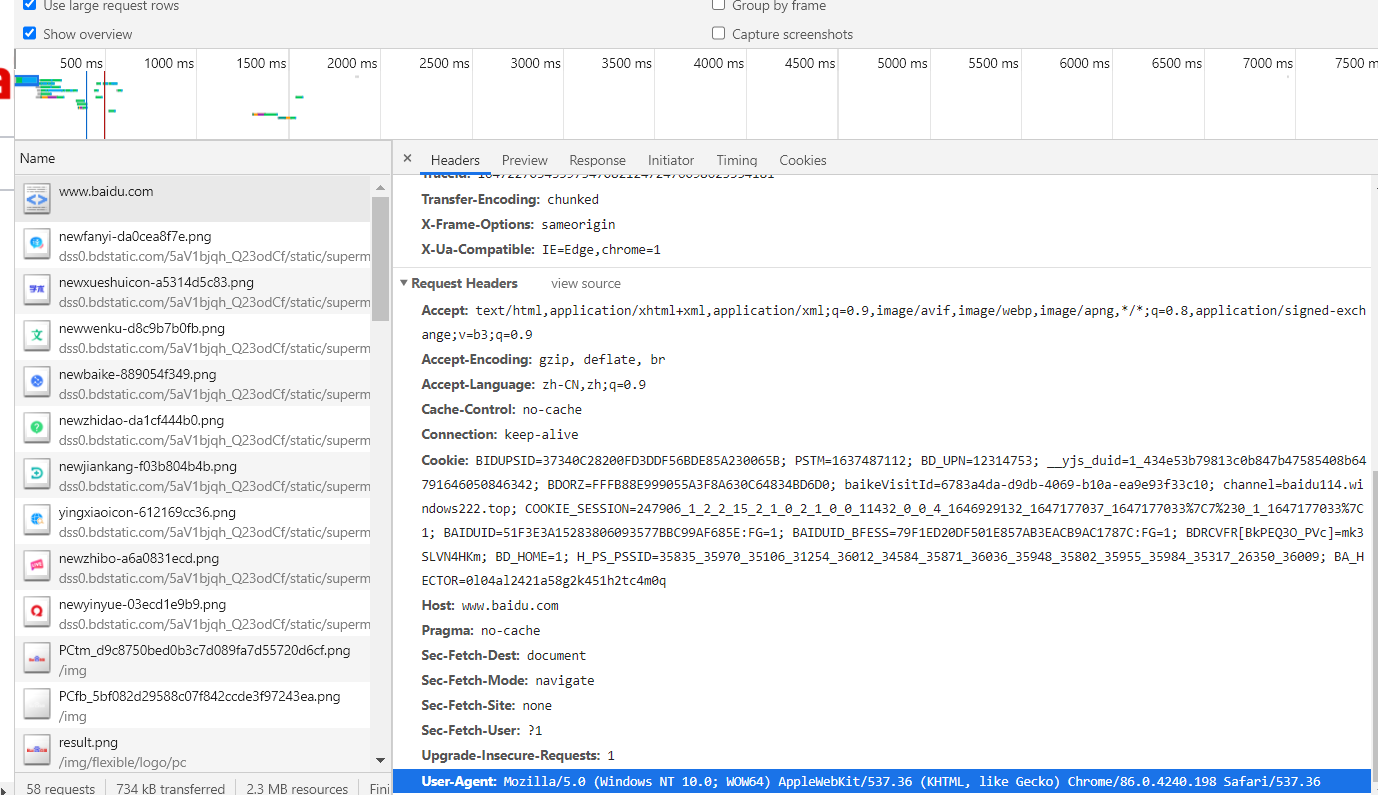Click the request list scroll-up arrow

(x=380, y=187)
